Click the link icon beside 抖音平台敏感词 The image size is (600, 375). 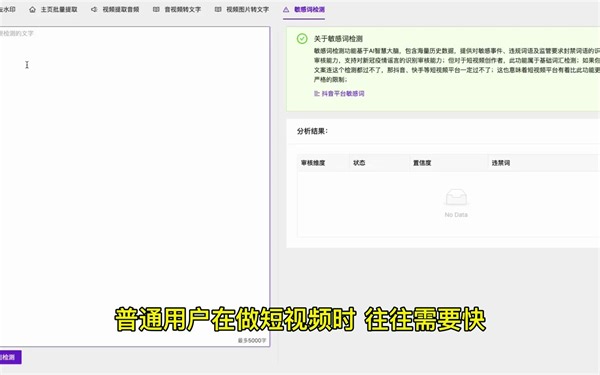(x=316, y=93)
